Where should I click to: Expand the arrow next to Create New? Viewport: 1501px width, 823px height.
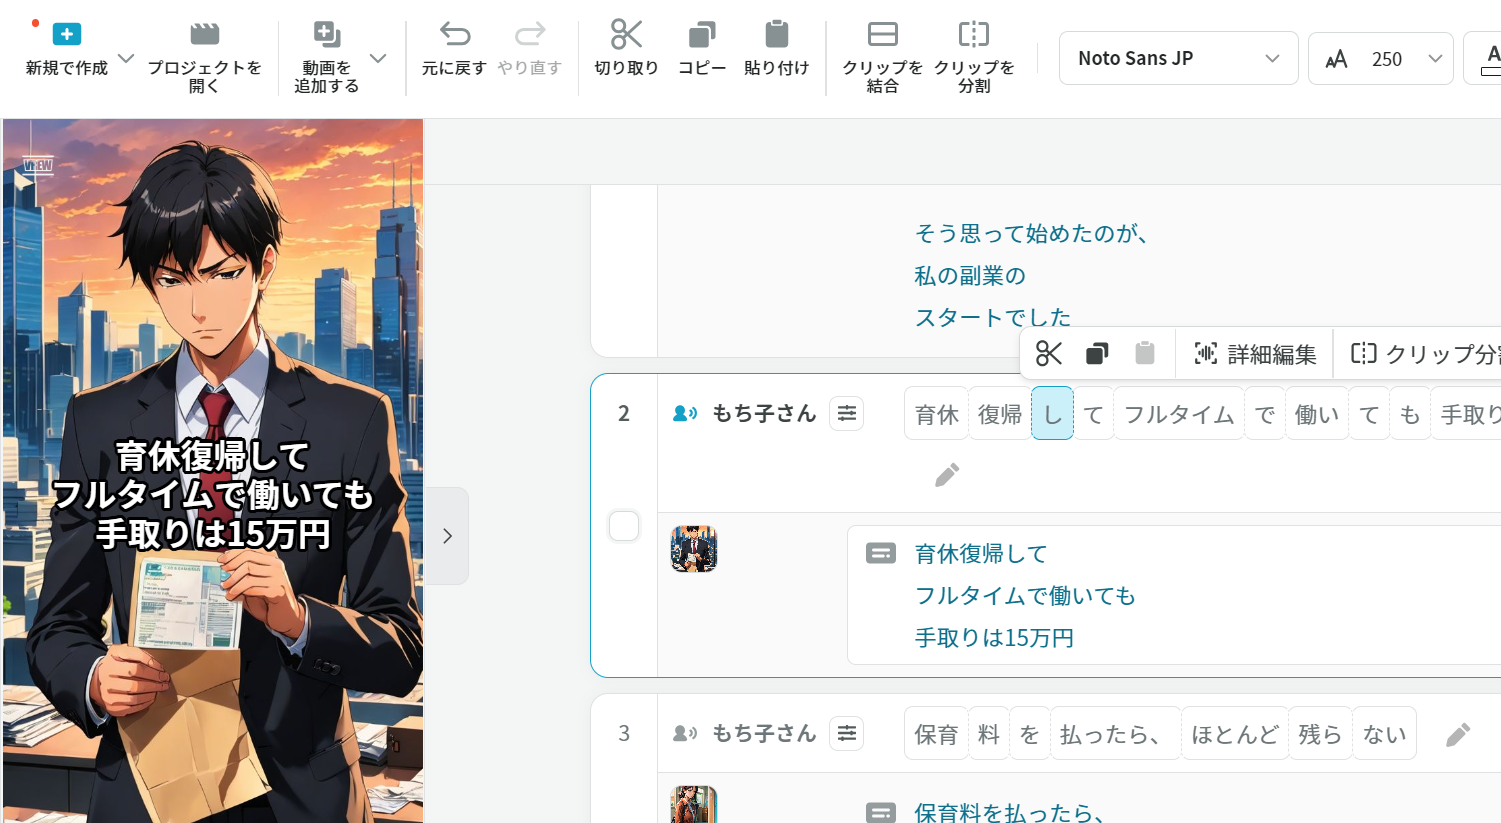126,58
